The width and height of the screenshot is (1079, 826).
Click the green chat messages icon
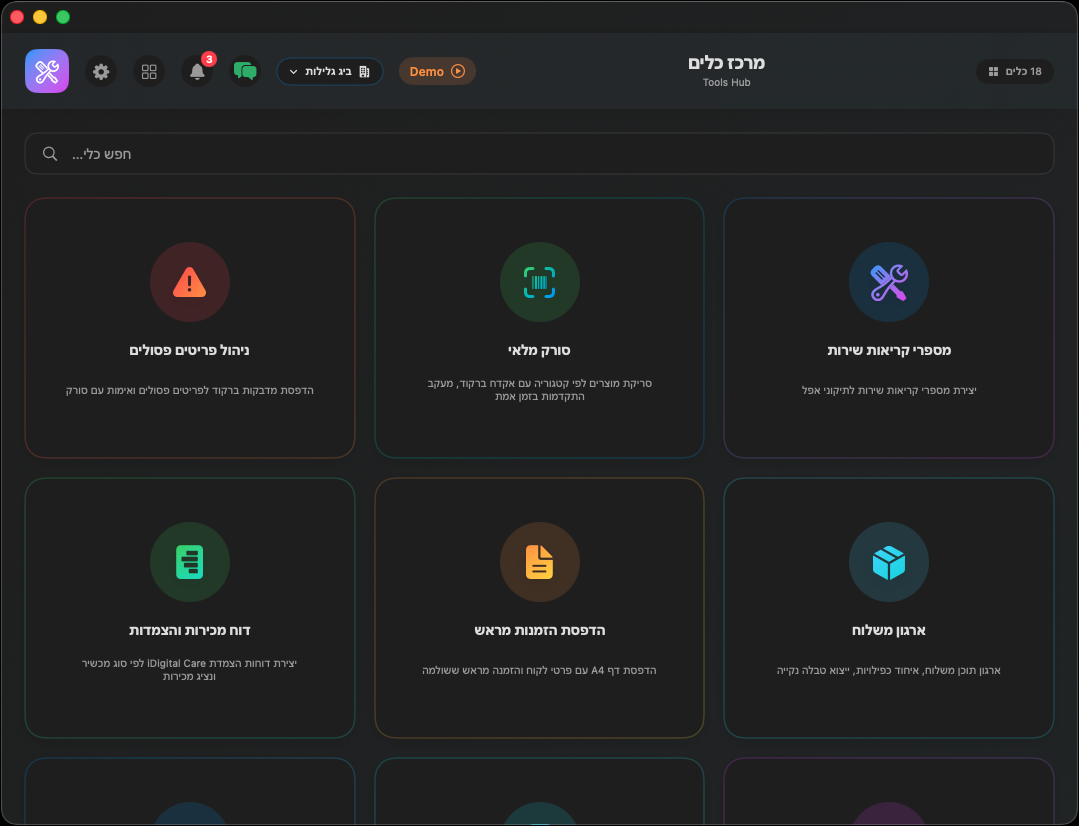point(245,71)
